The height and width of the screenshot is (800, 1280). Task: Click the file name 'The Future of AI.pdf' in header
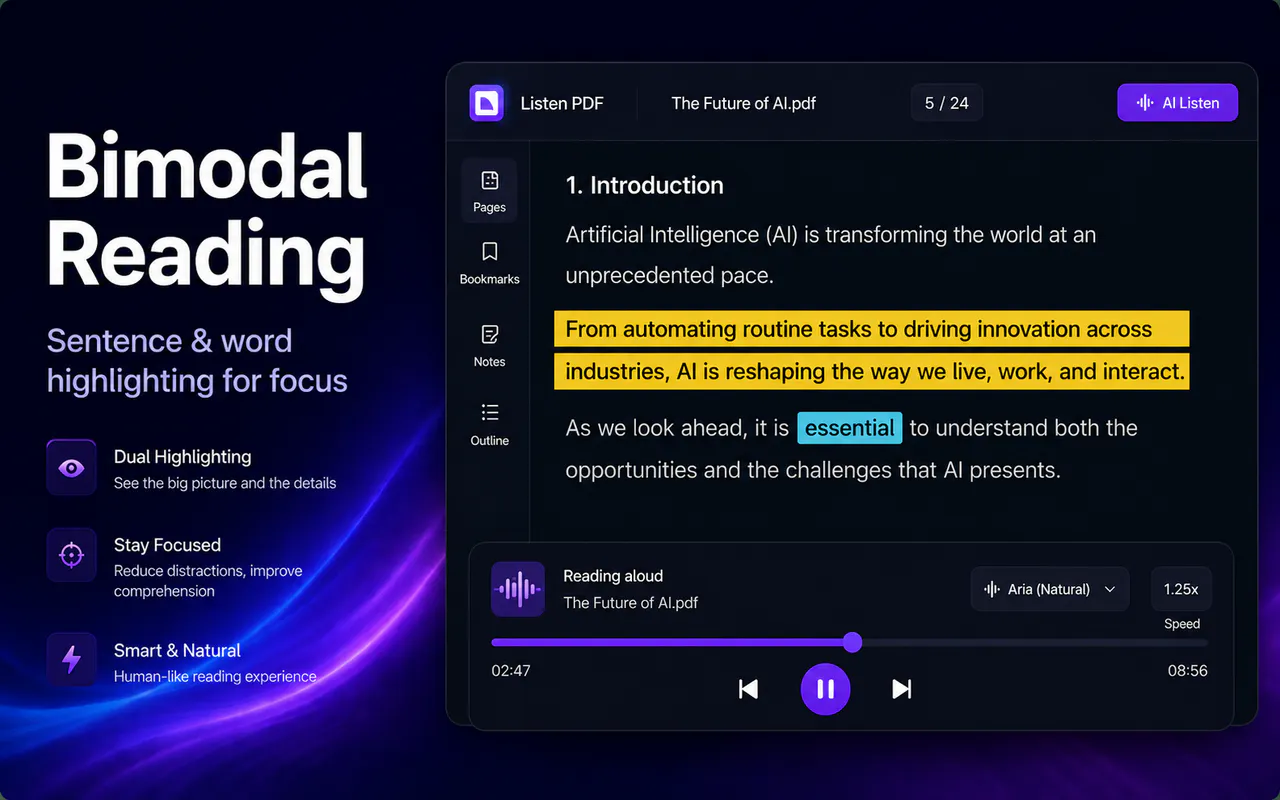[744, 103]
